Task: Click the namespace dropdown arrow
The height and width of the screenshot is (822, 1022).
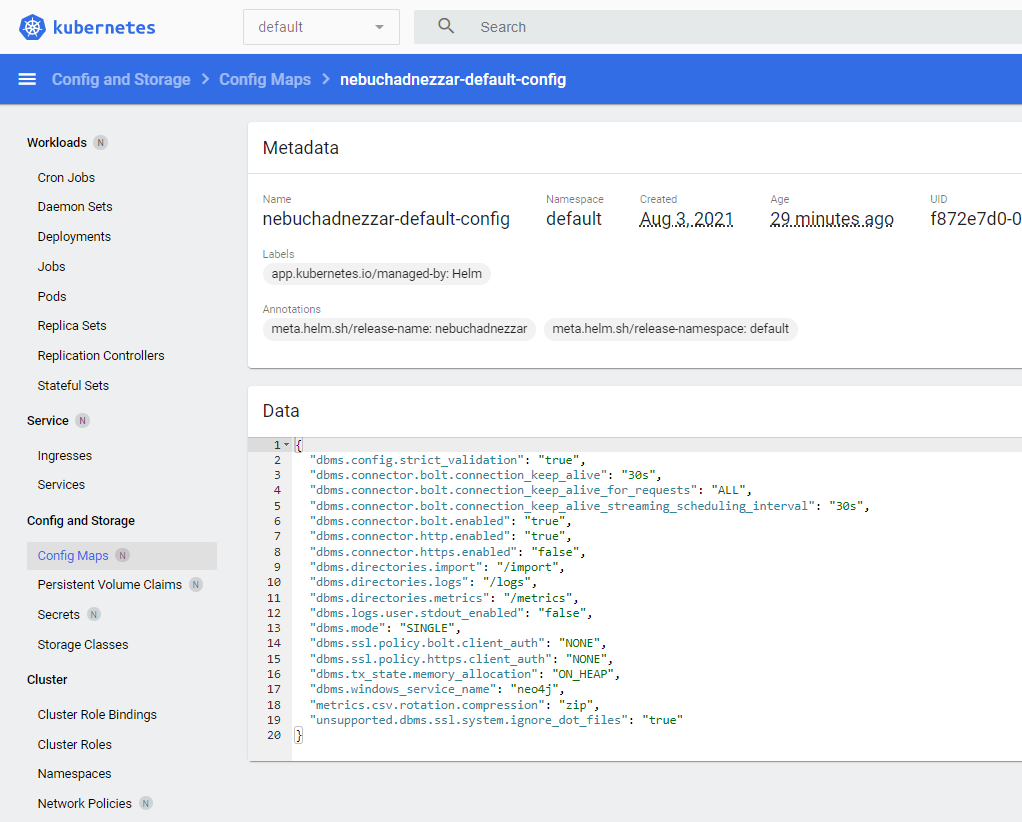Action: point(379,27)
